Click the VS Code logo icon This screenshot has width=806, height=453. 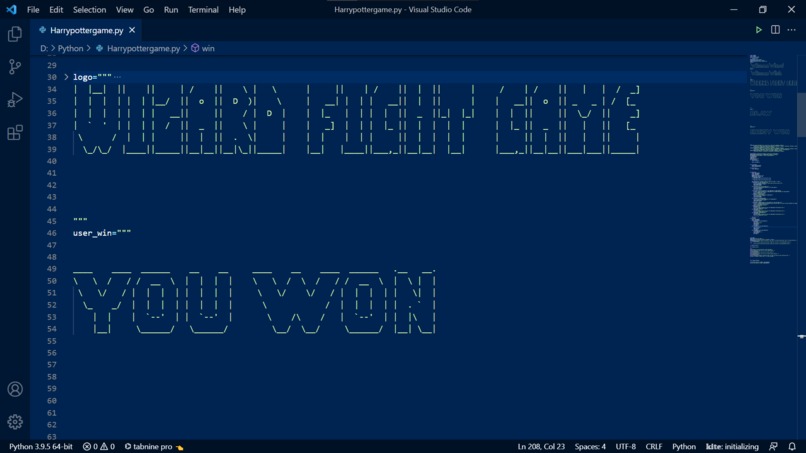(x=11, y=9)
